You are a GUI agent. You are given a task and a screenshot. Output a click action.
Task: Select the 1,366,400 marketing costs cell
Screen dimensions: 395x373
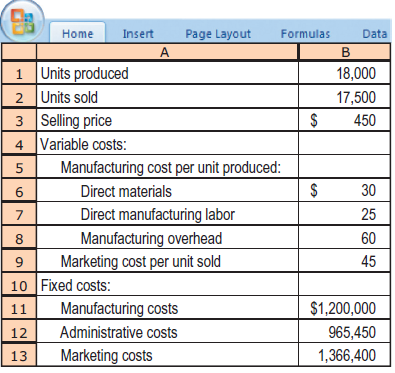click(x=345, y=355)
